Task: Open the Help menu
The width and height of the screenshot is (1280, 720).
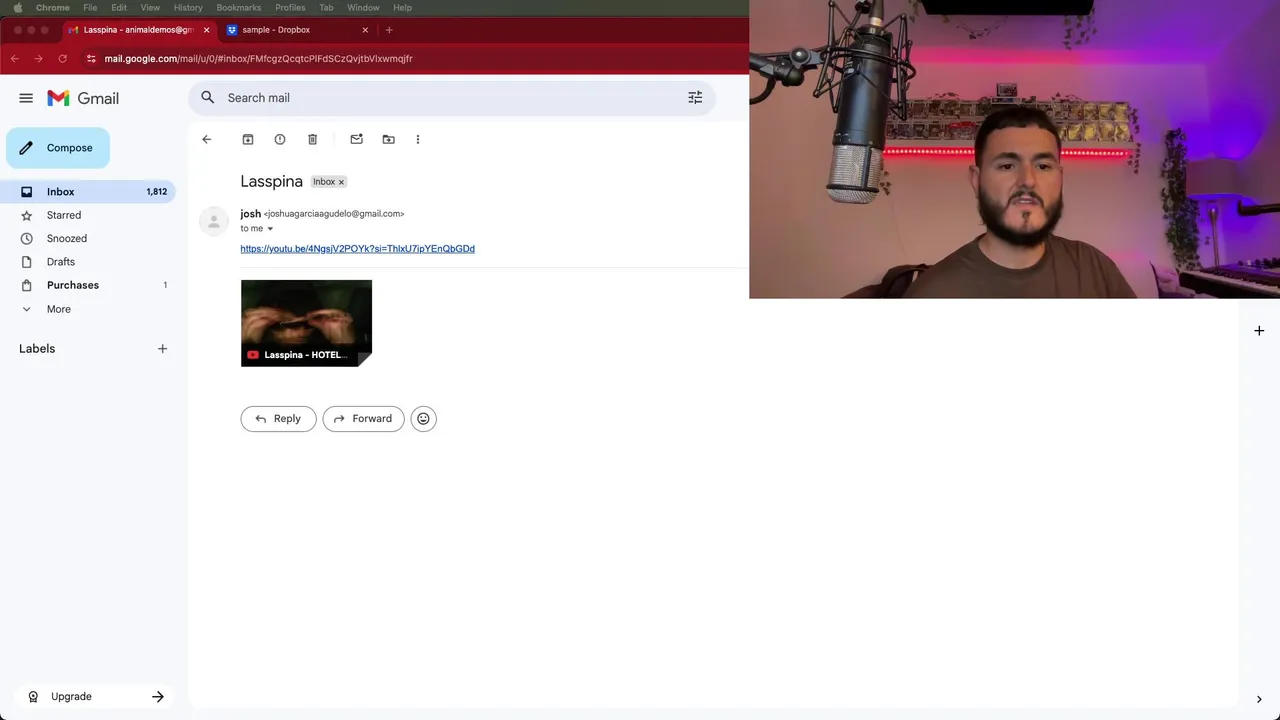Action: 402,7
